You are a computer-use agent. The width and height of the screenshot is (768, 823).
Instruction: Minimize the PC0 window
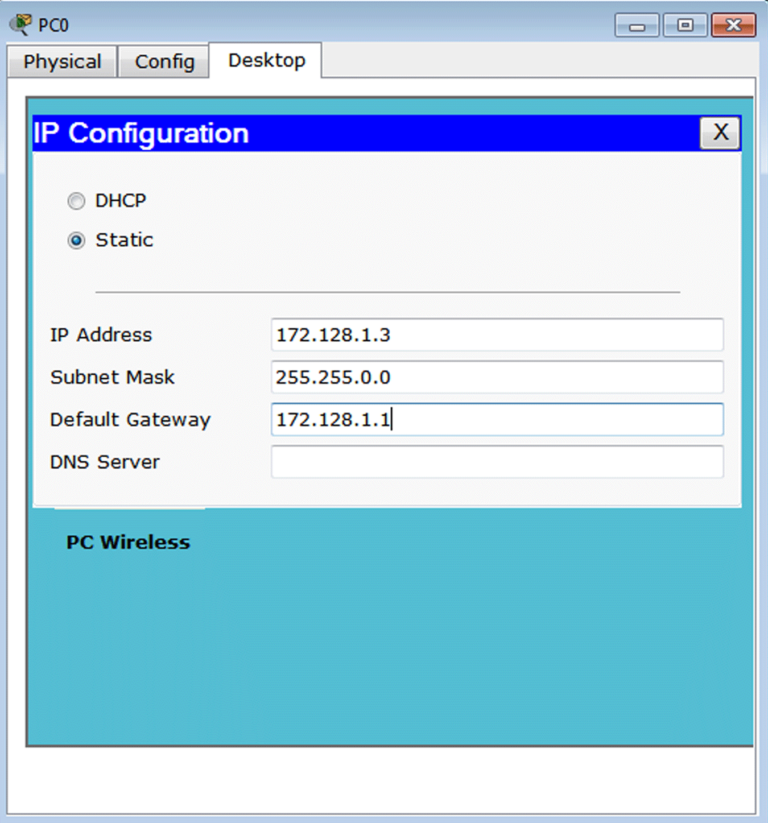coord(635,25)
